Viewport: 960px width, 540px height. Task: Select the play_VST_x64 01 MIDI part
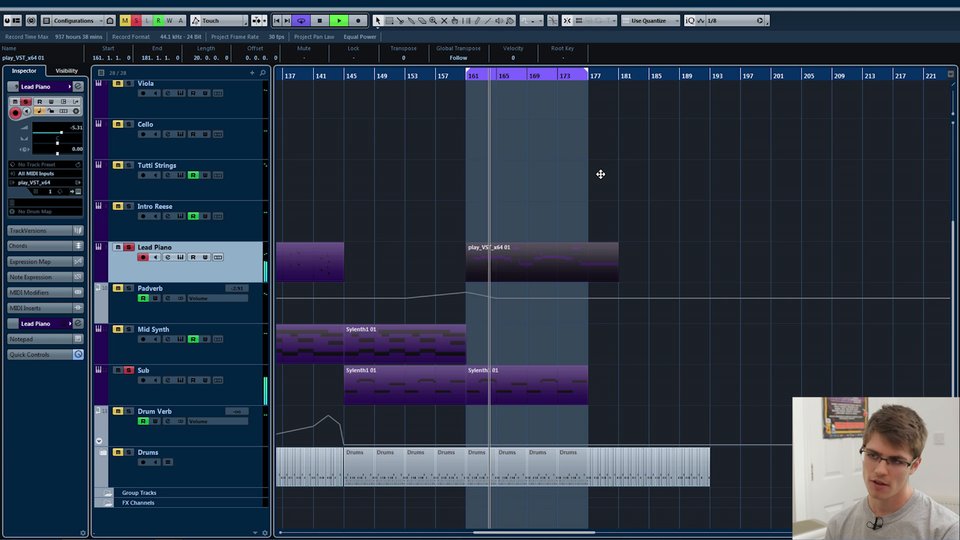tap(542, 262)
